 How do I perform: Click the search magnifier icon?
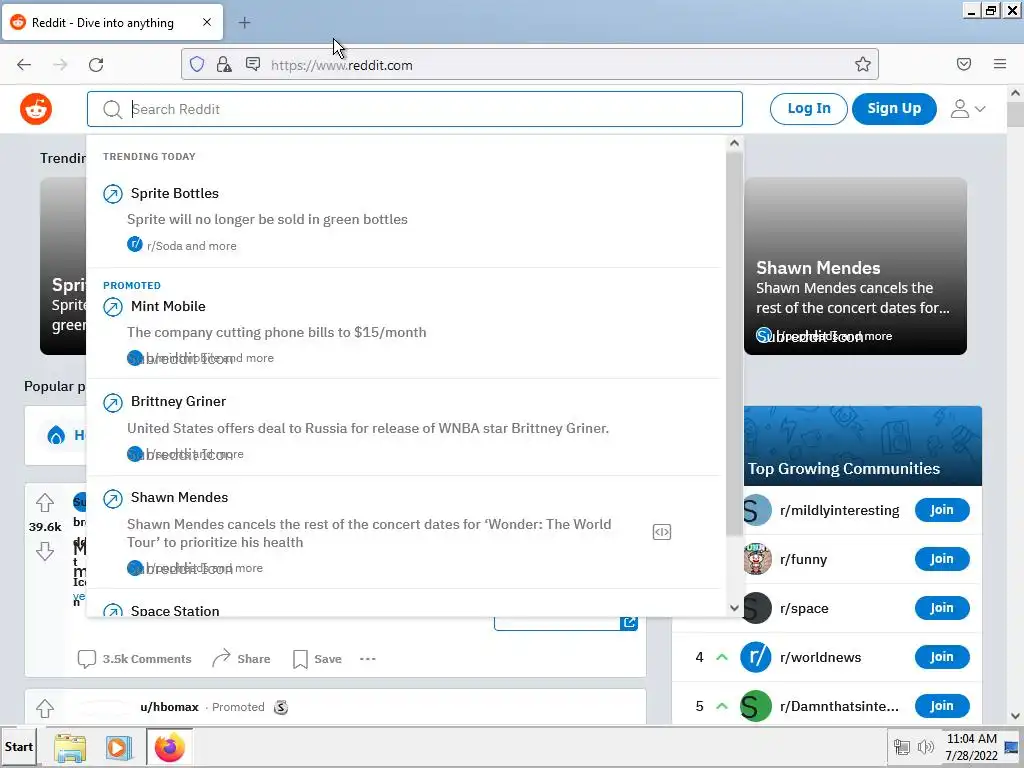(x=112, y=109)
